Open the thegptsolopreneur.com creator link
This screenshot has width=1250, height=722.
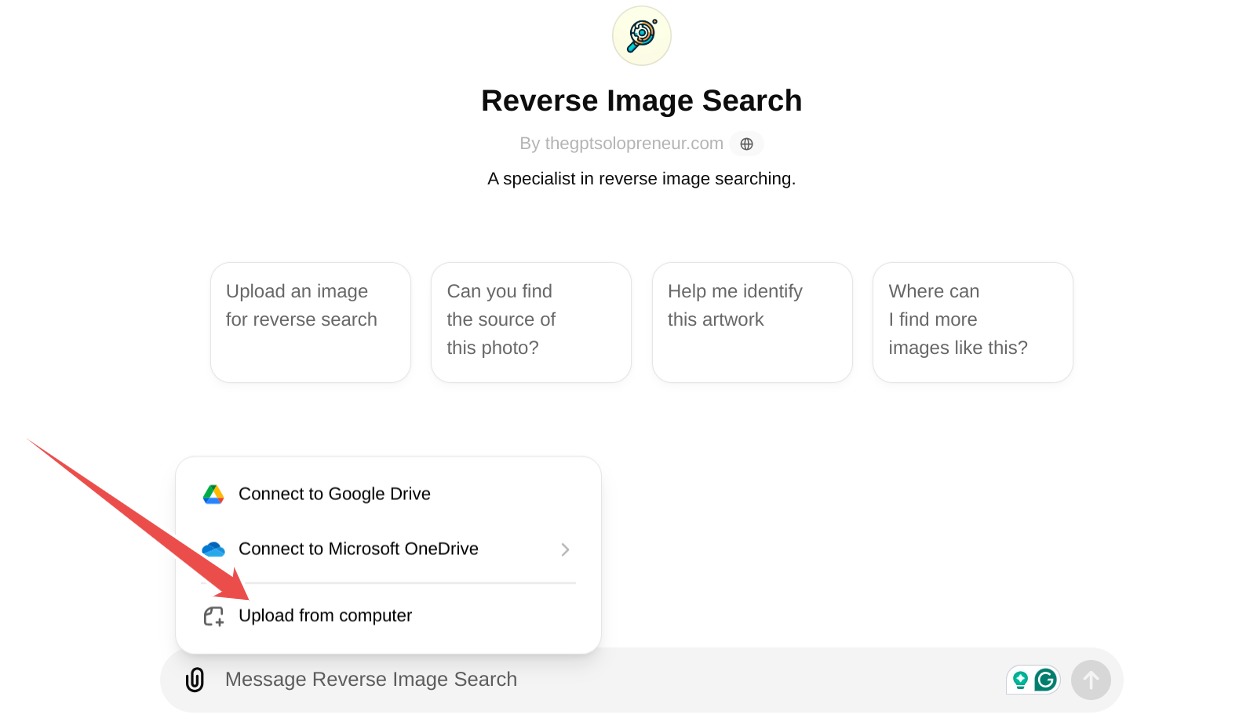632,143
